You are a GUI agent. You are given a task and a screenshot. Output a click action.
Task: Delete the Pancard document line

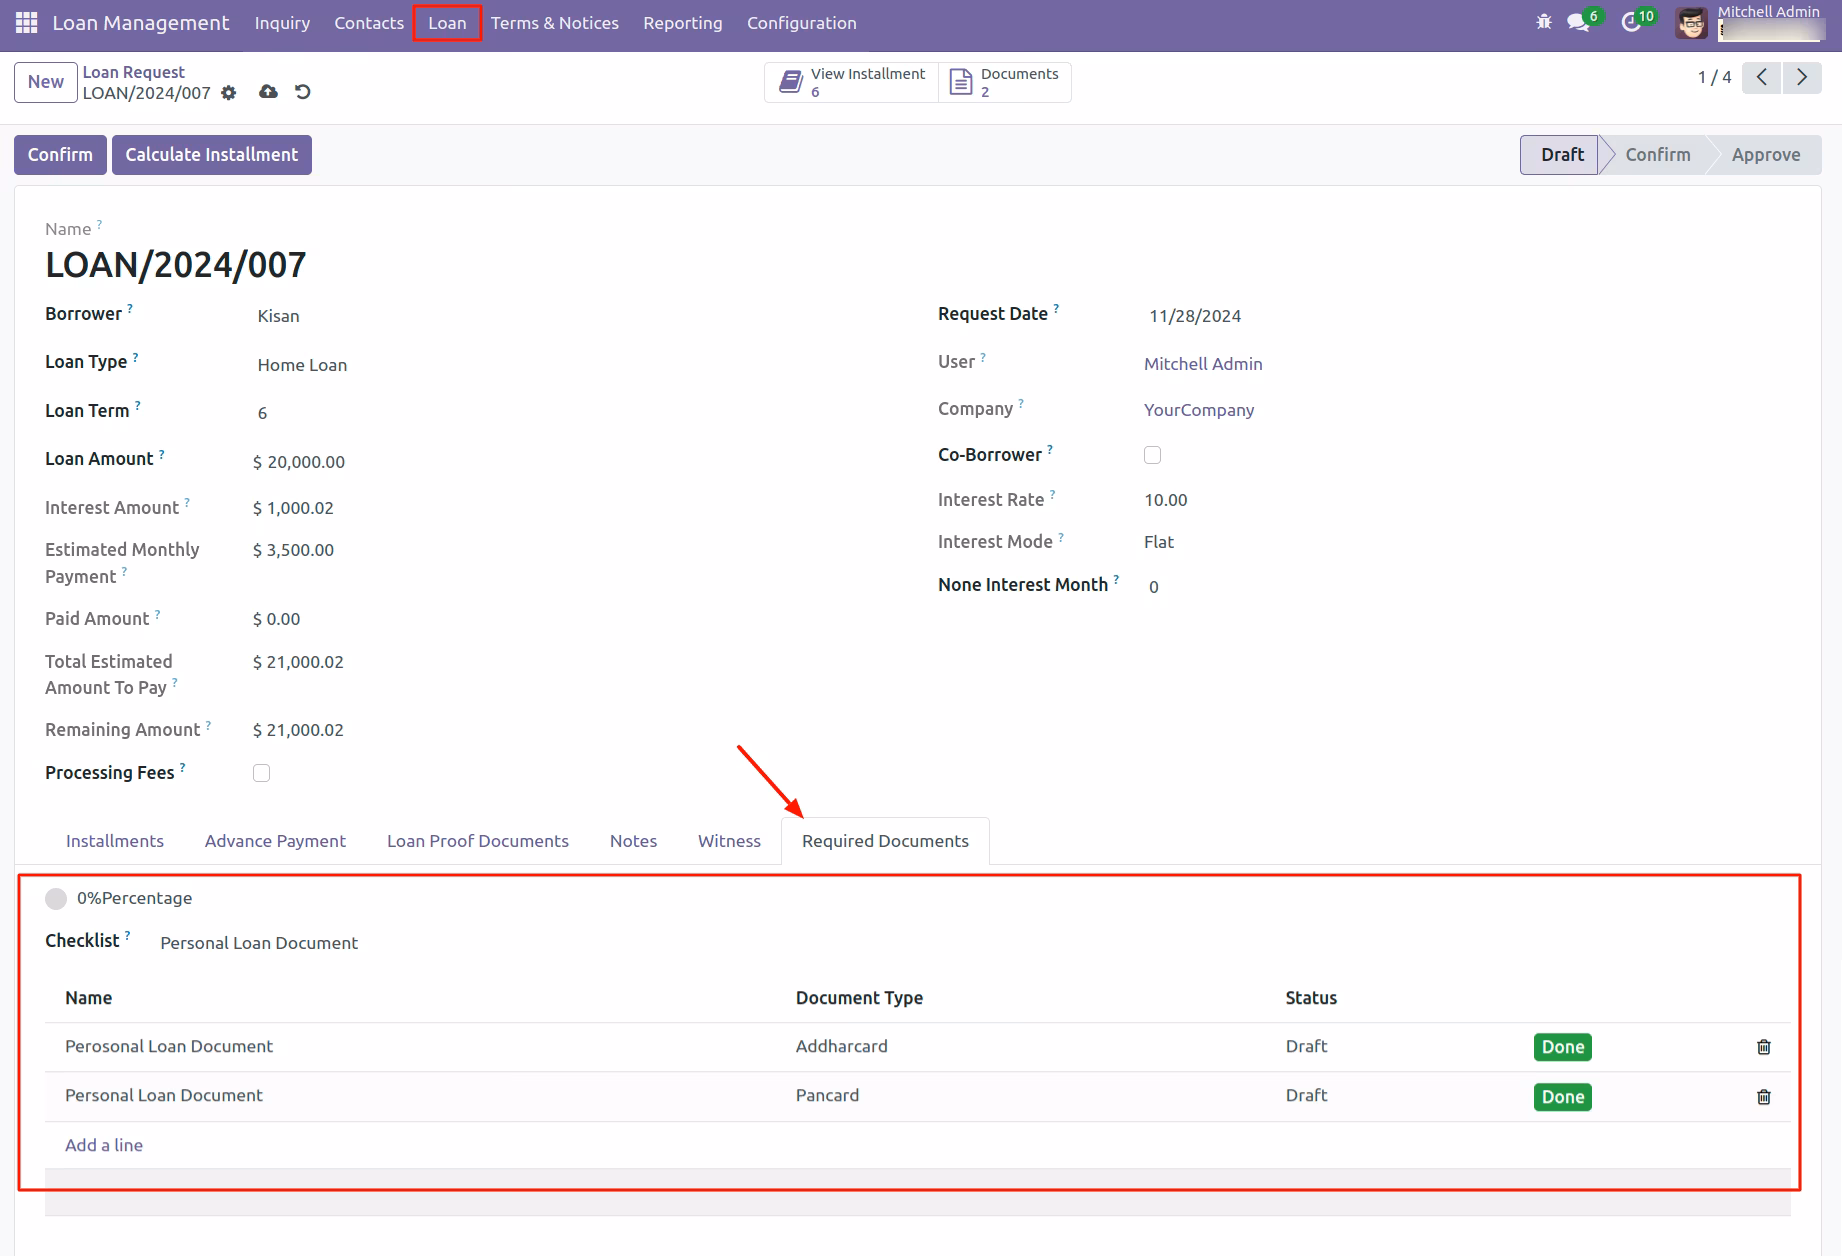pos(1764,1097)
